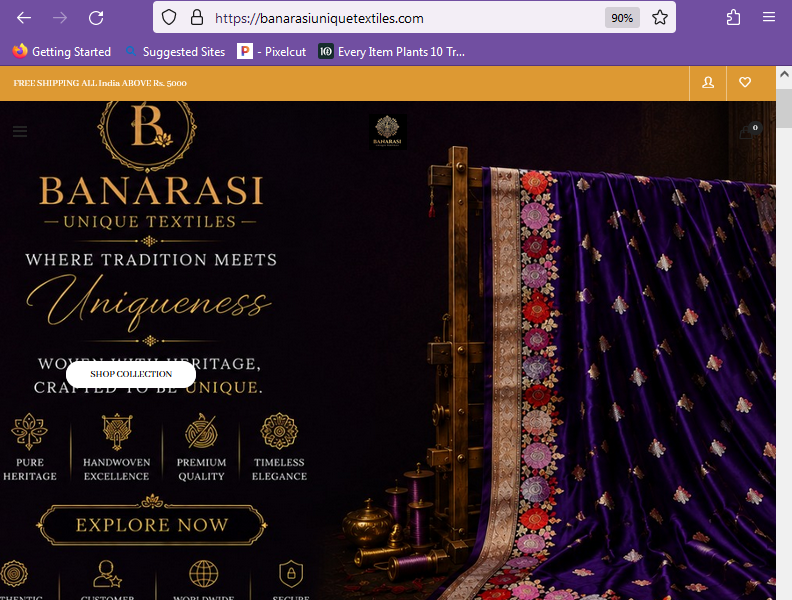792x600 pixels.
Task: Open Every Item Plants 10 Tr... bookmark
Action: (391, 52)
